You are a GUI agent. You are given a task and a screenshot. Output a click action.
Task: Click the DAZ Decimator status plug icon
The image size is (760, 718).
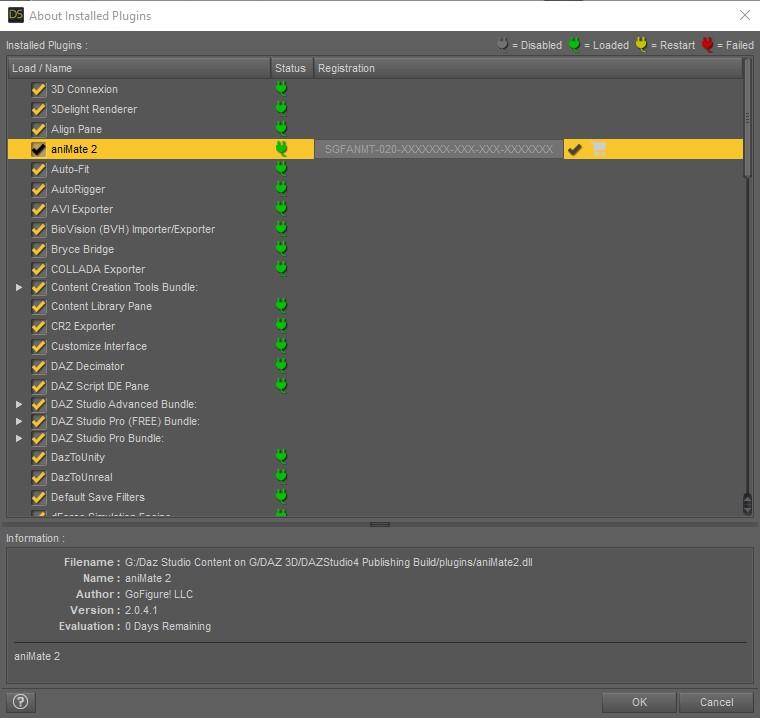[x=281, y=365]
